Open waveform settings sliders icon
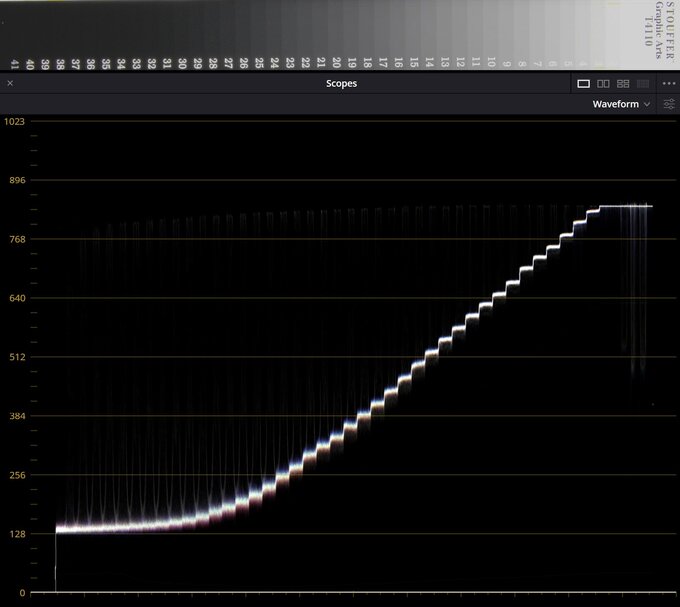The width and height of the screenshot is (680, 607). (x=669, y=104)
